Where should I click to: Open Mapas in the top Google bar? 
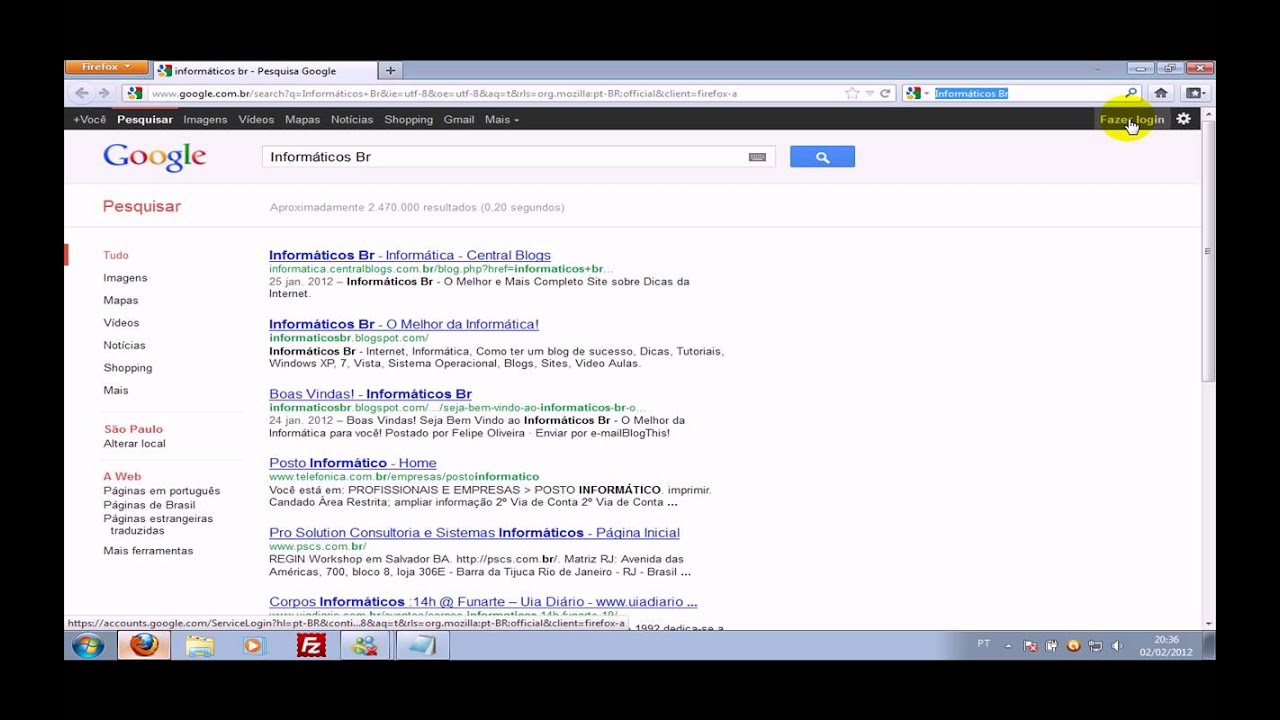click(302, 119)
